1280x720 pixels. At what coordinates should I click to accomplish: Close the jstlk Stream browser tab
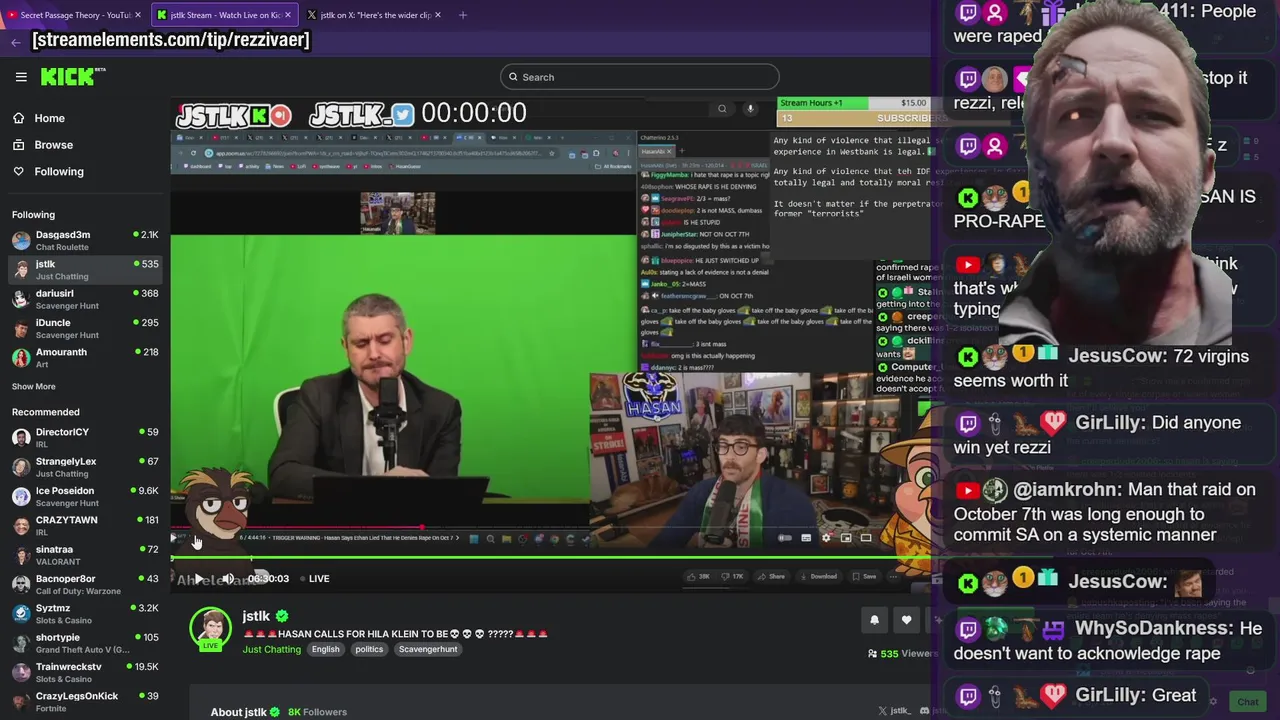[288, 15]
